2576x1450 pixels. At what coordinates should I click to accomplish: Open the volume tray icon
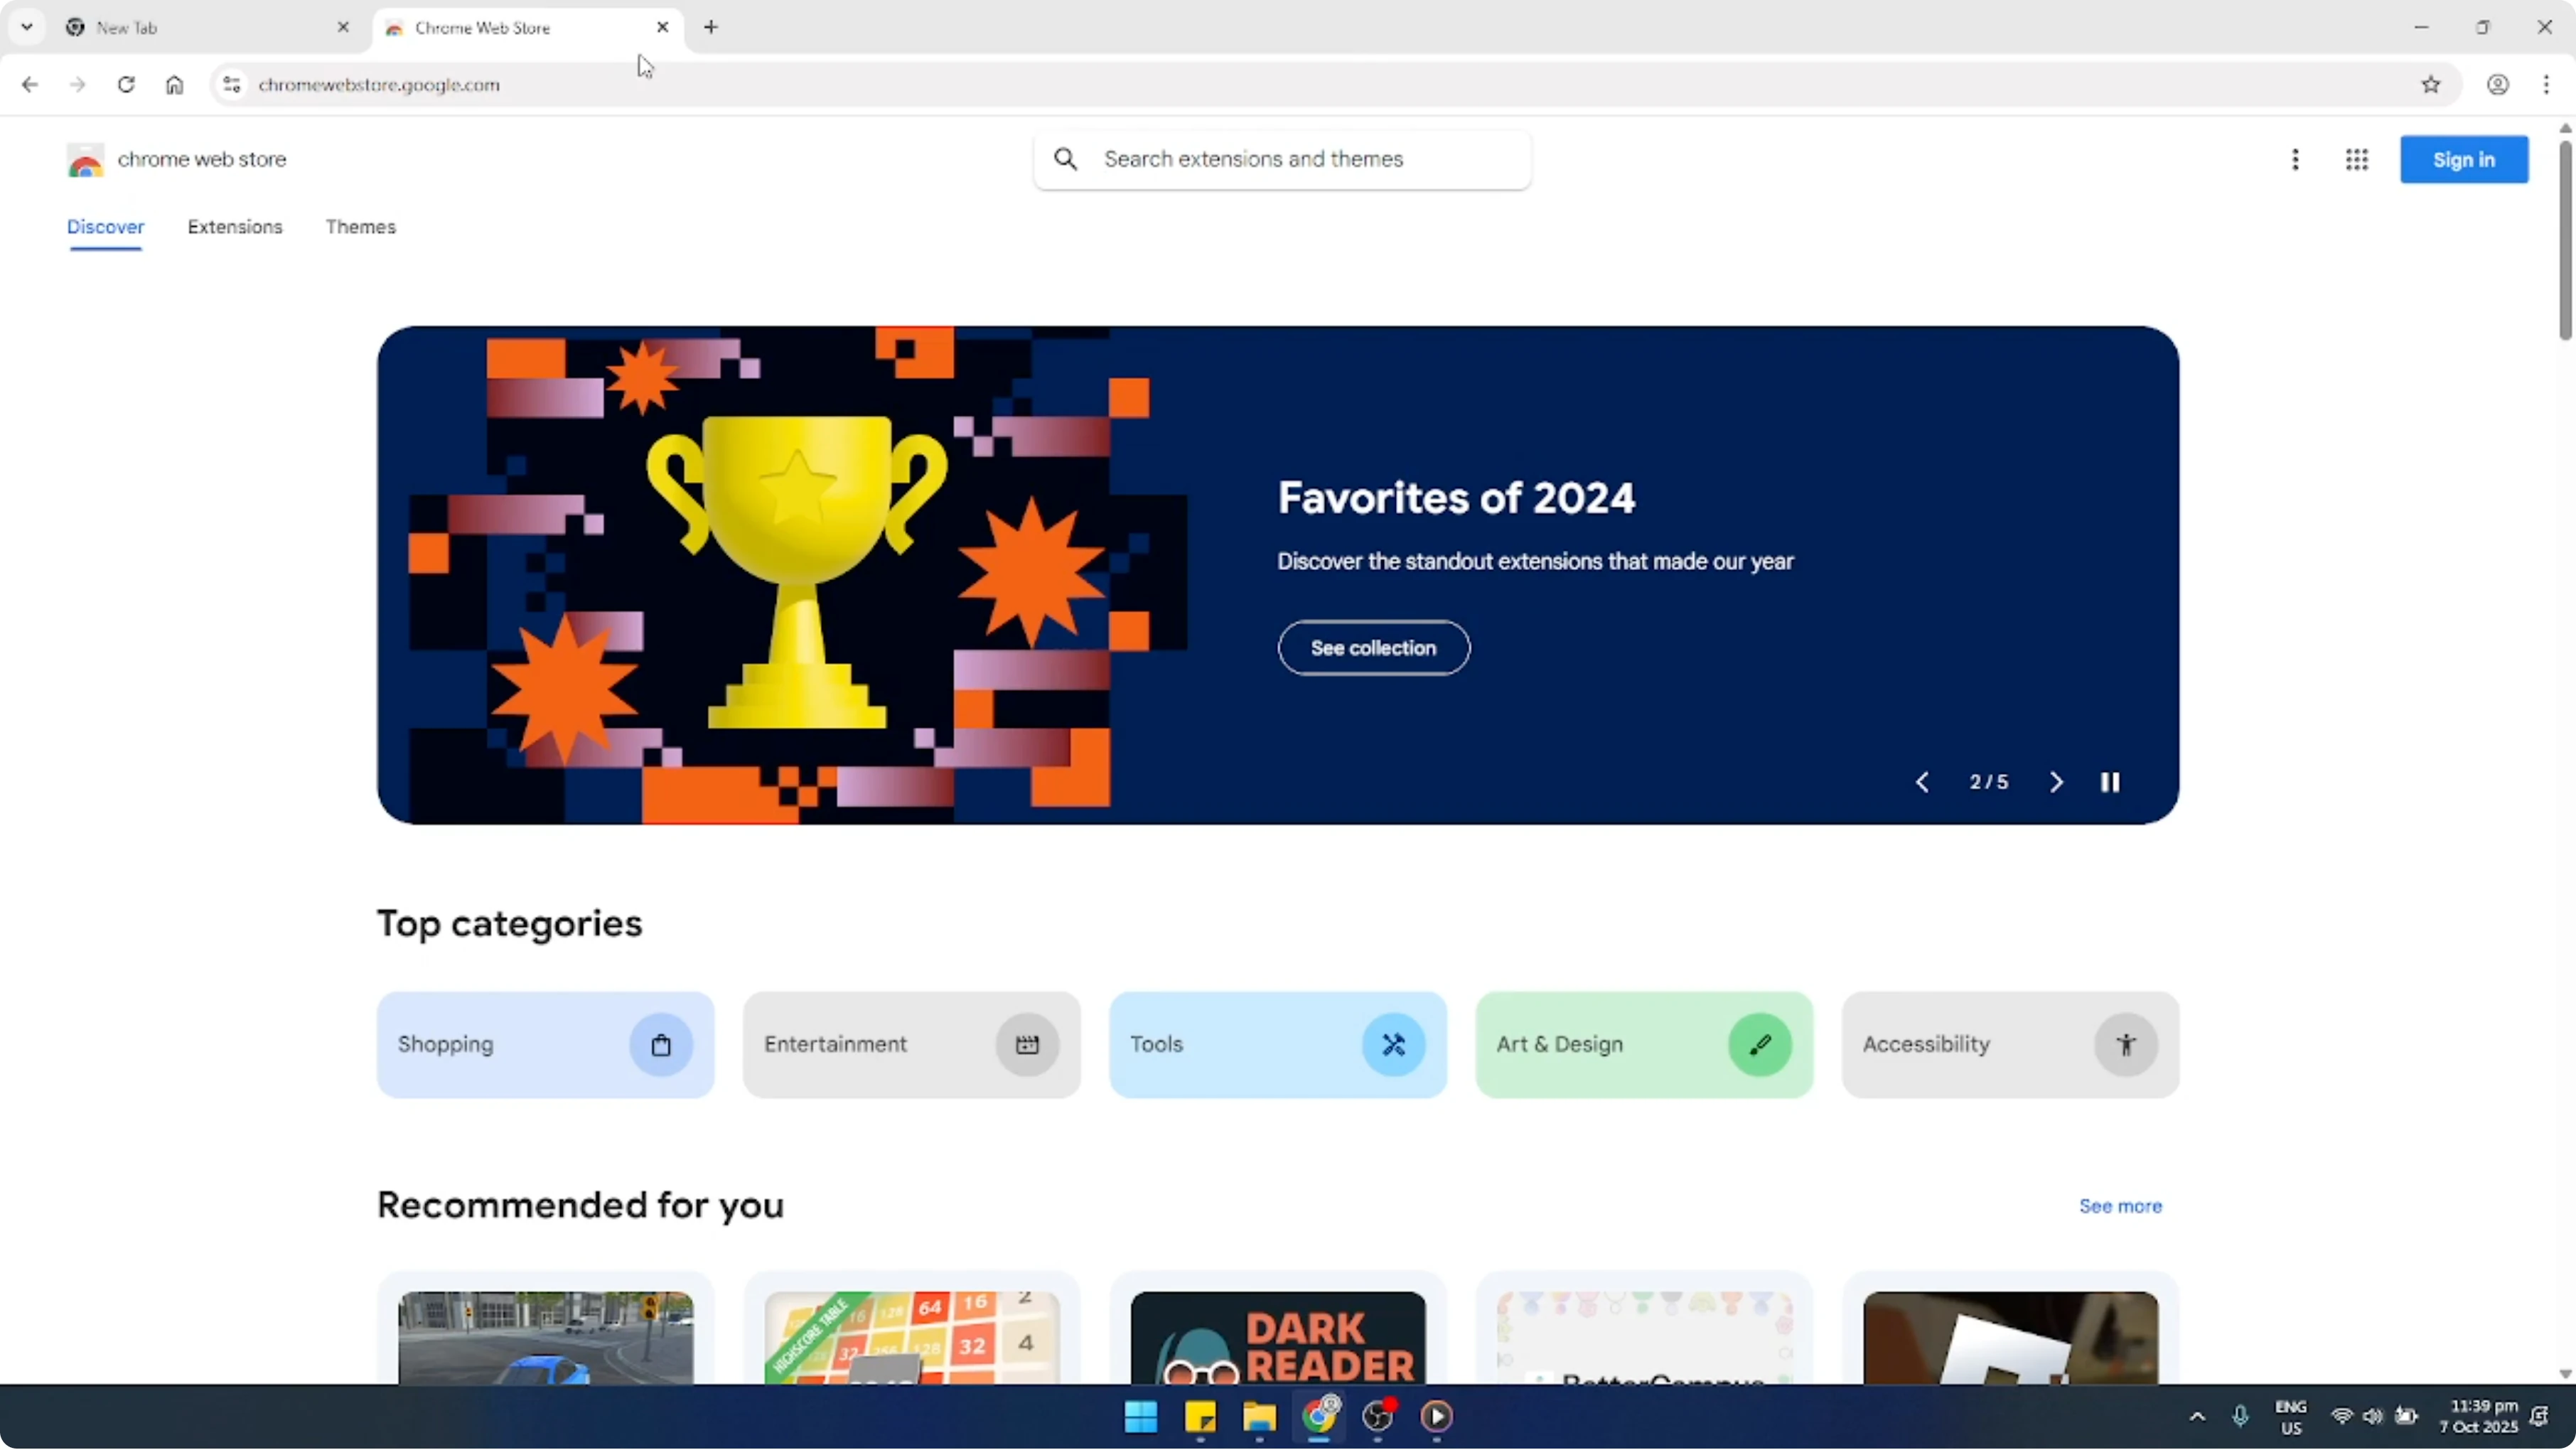2373,1417
